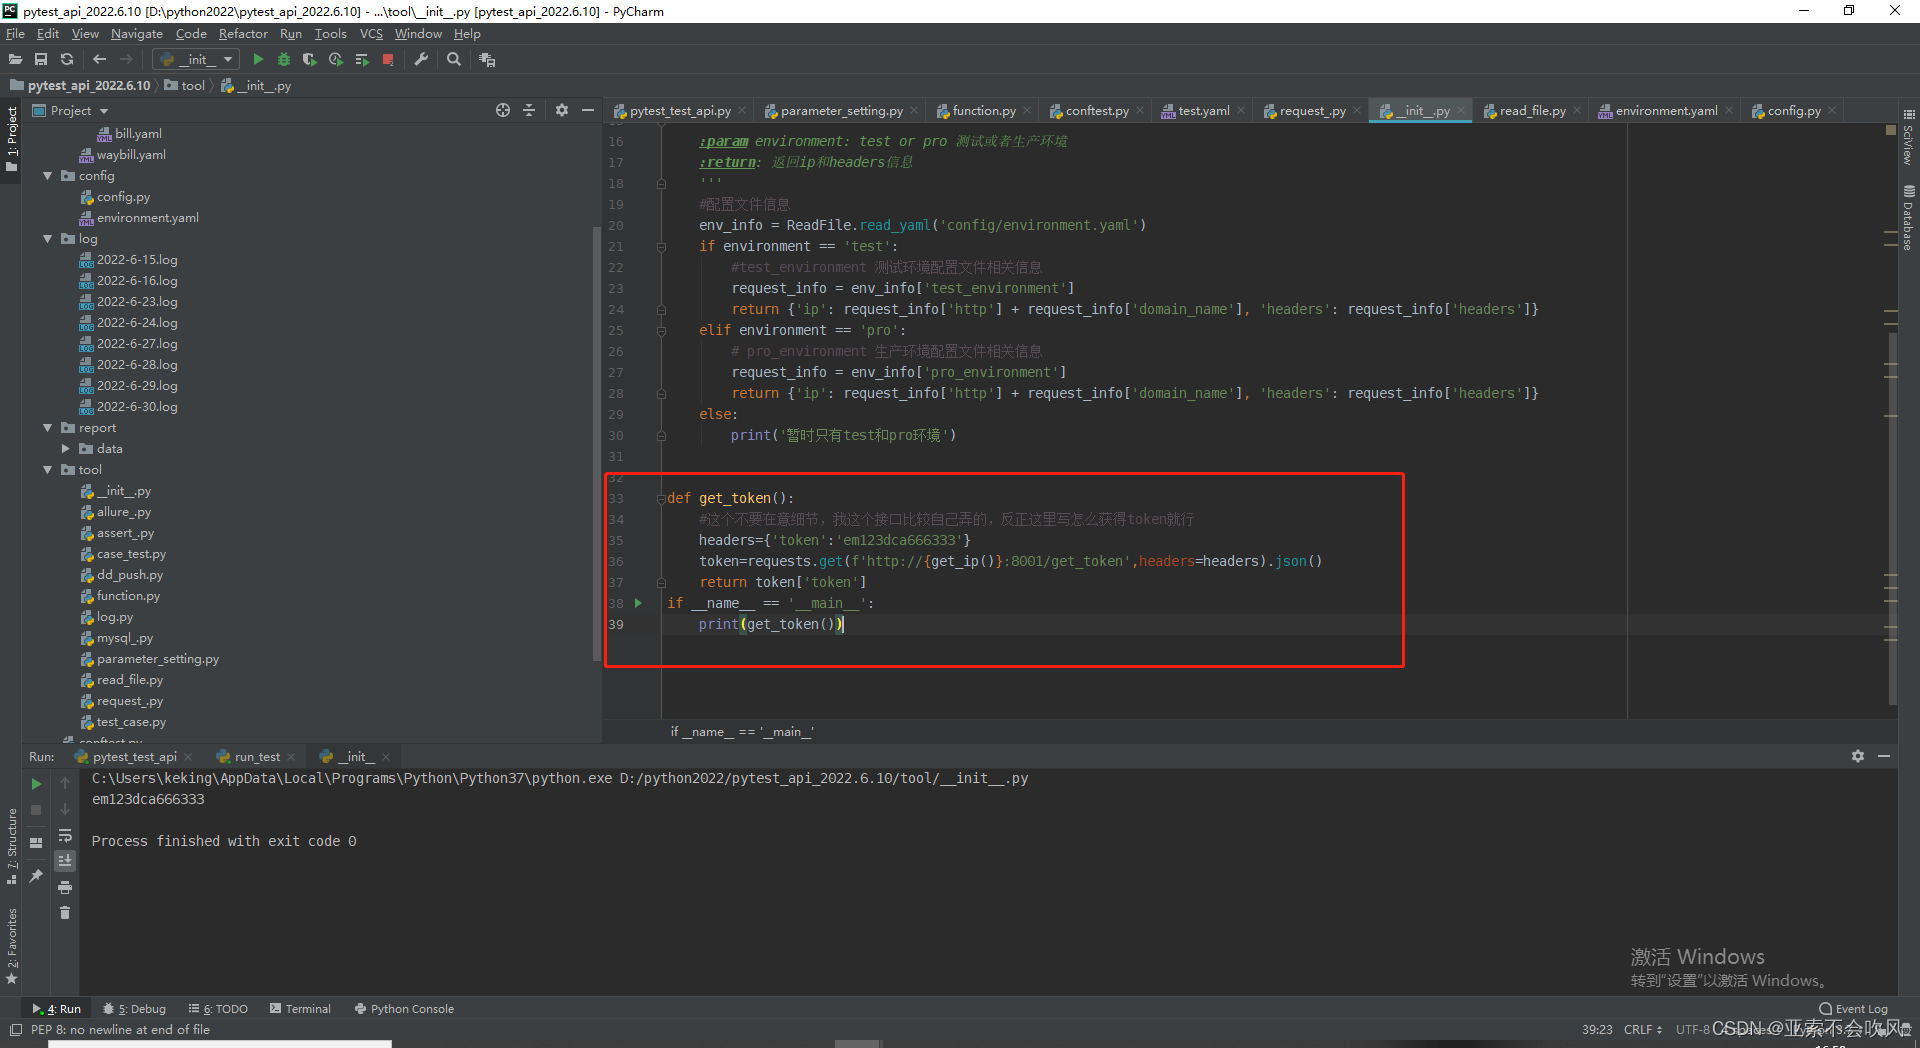Open parameter_setting.py in the Project tree
Screen dimensions: 1920x1048
157,659
